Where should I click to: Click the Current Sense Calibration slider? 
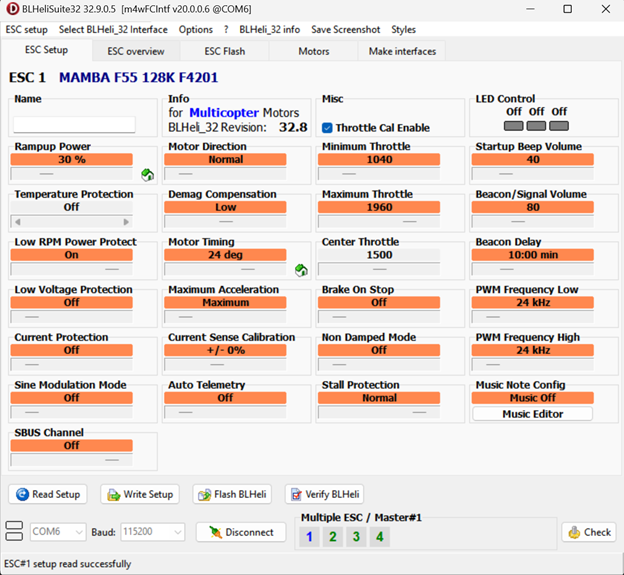(225, 364)
